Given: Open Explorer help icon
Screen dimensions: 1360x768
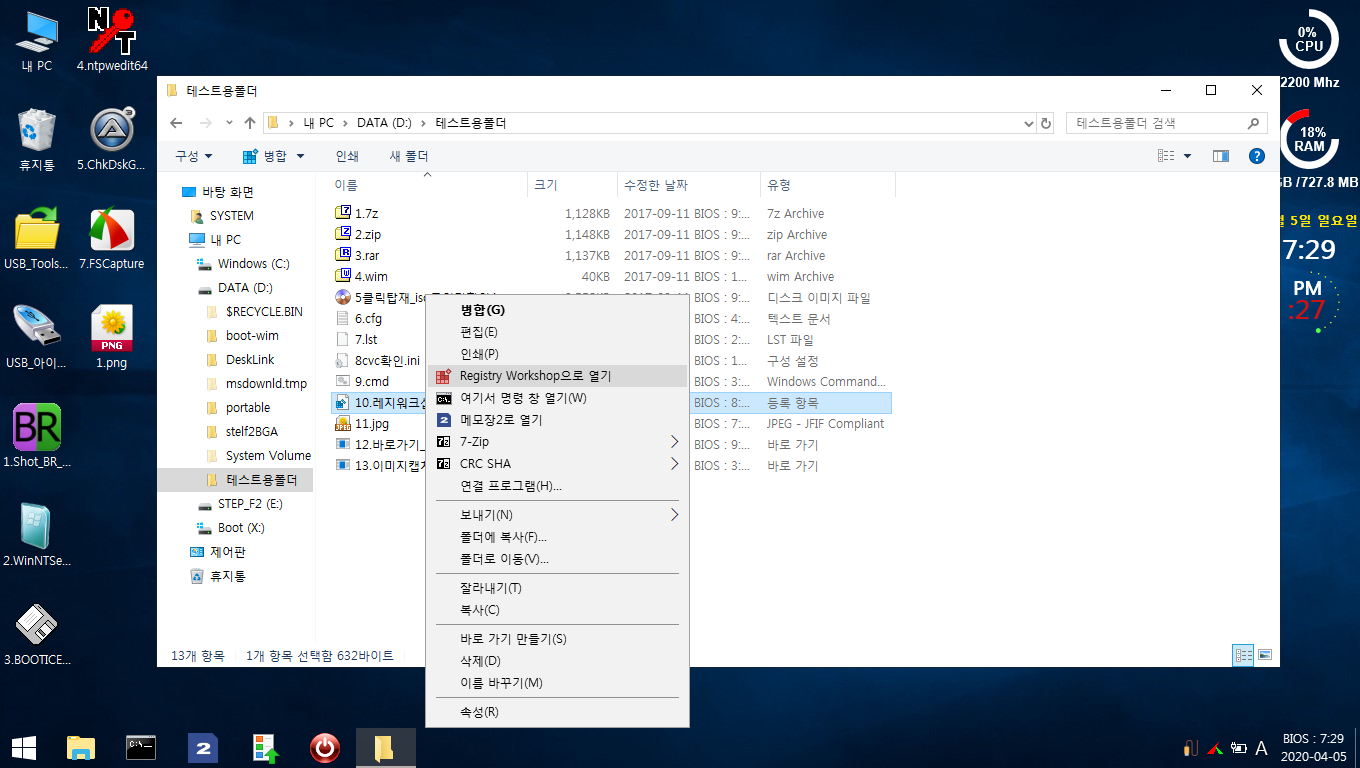Looking at the screenshot, I should coord(1257,156).
